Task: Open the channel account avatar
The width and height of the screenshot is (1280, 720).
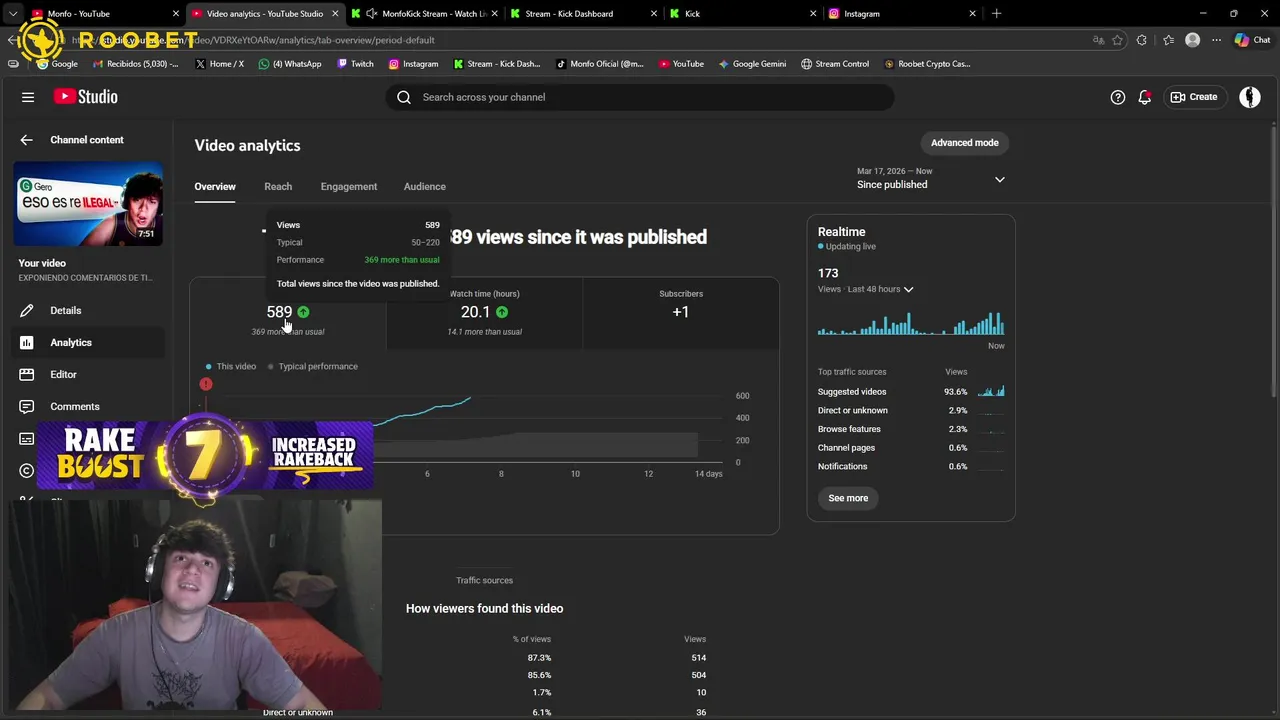Action: point(1250,97)
